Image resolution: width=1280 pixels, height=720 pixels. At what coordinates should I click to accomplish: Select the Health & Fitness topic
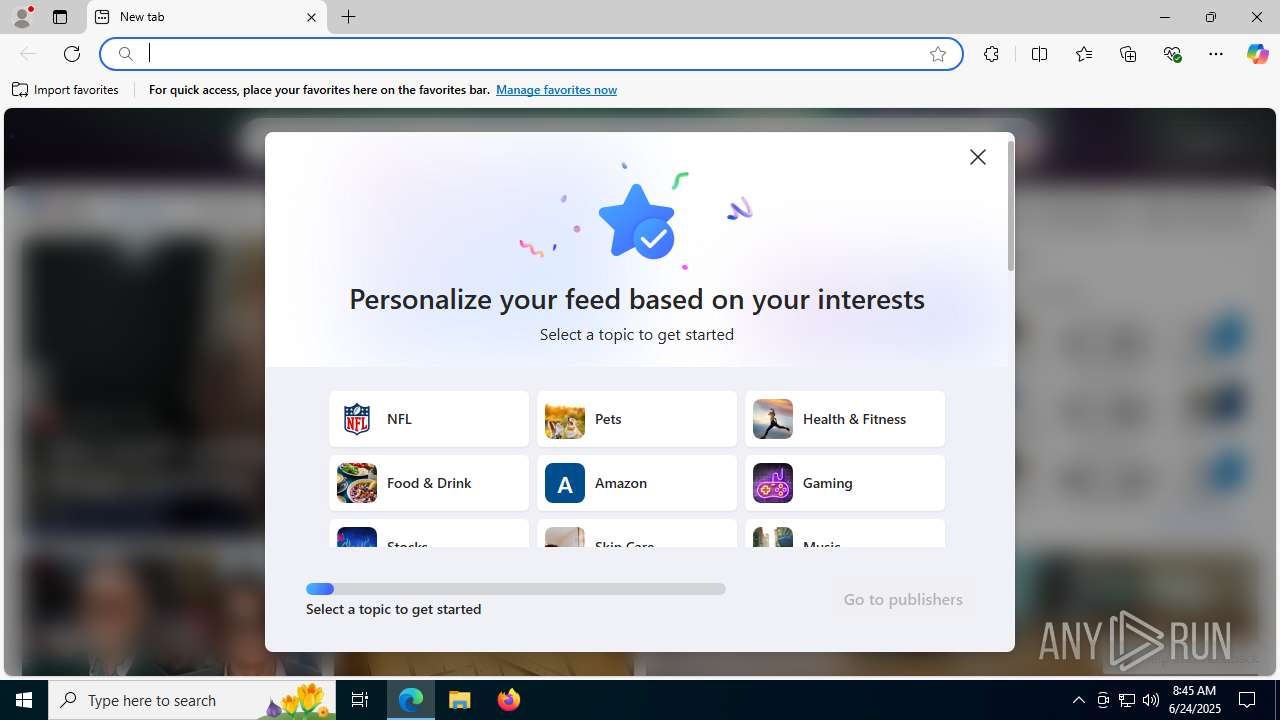pyautogui.click(x=845, y=419)
